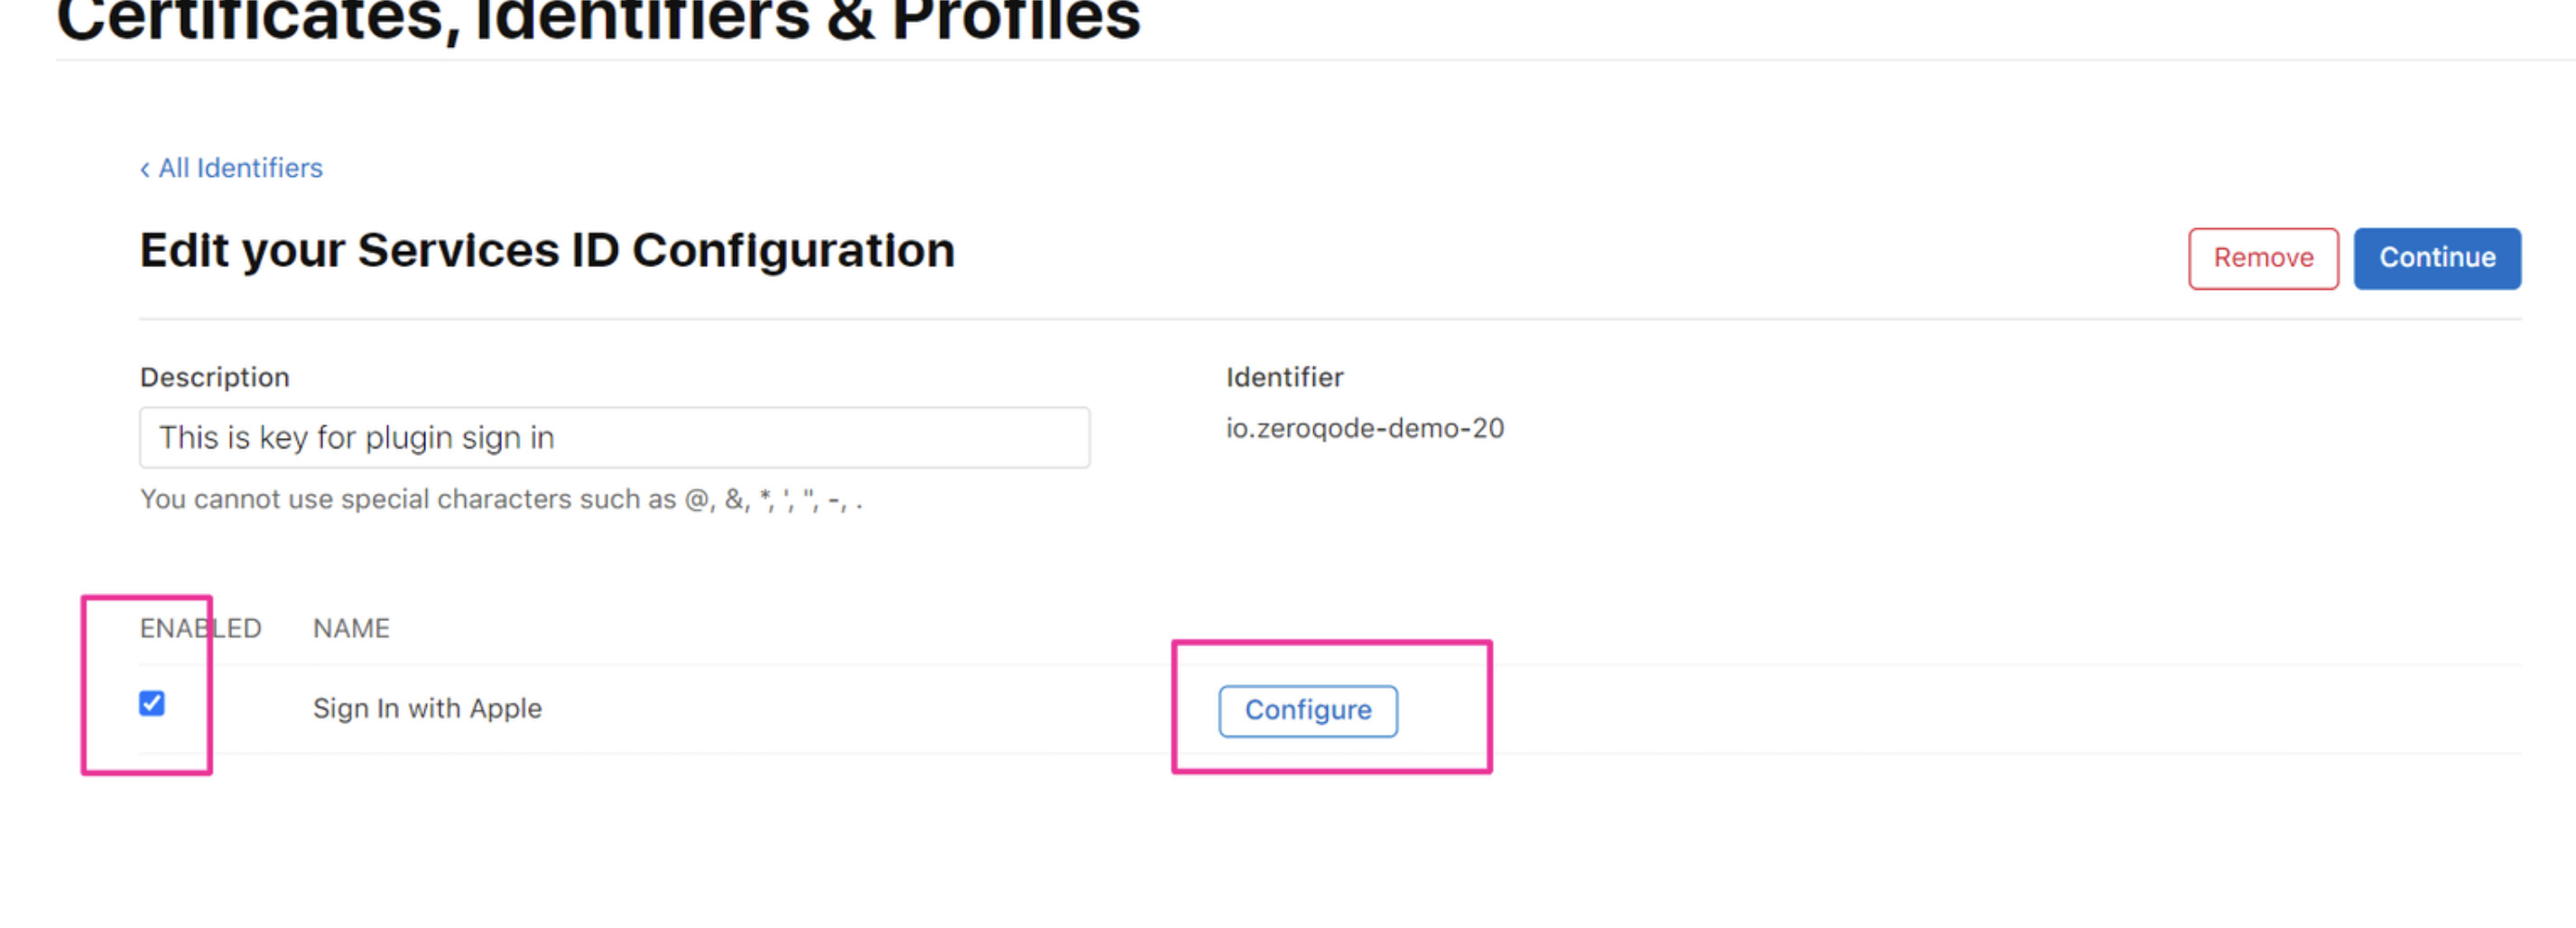The width and height of the screenshot is (2576, 928).
Task: Click the blue Continue button
Action: 2436,258
